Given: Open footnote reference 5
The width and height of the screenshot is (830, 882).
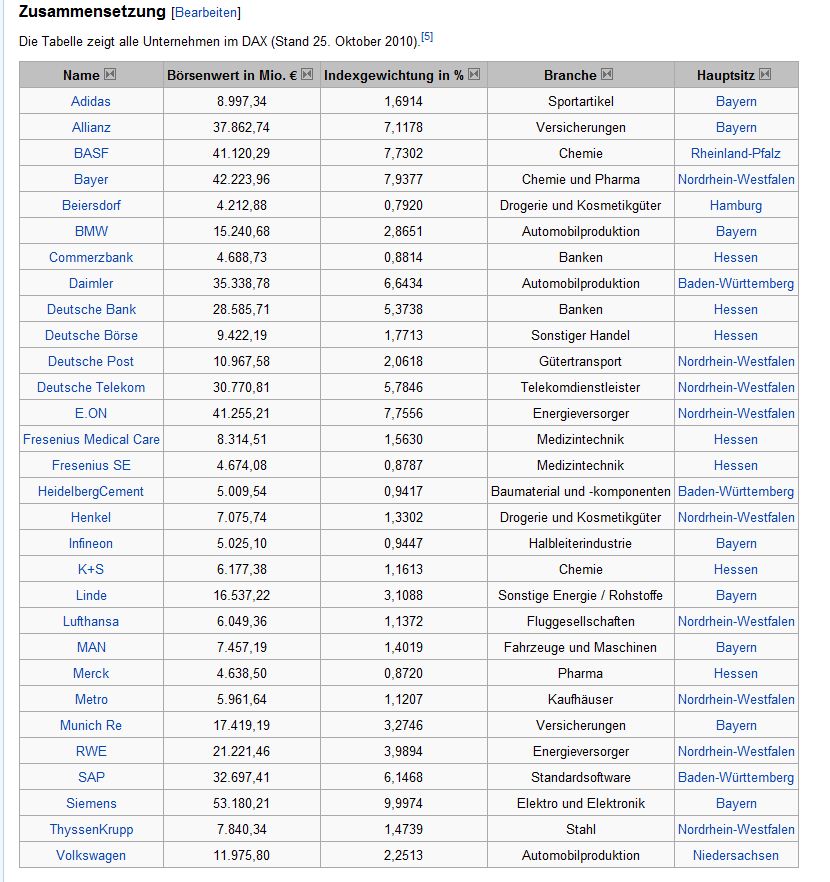Looking at the screenshot, I should pos(427,37).
